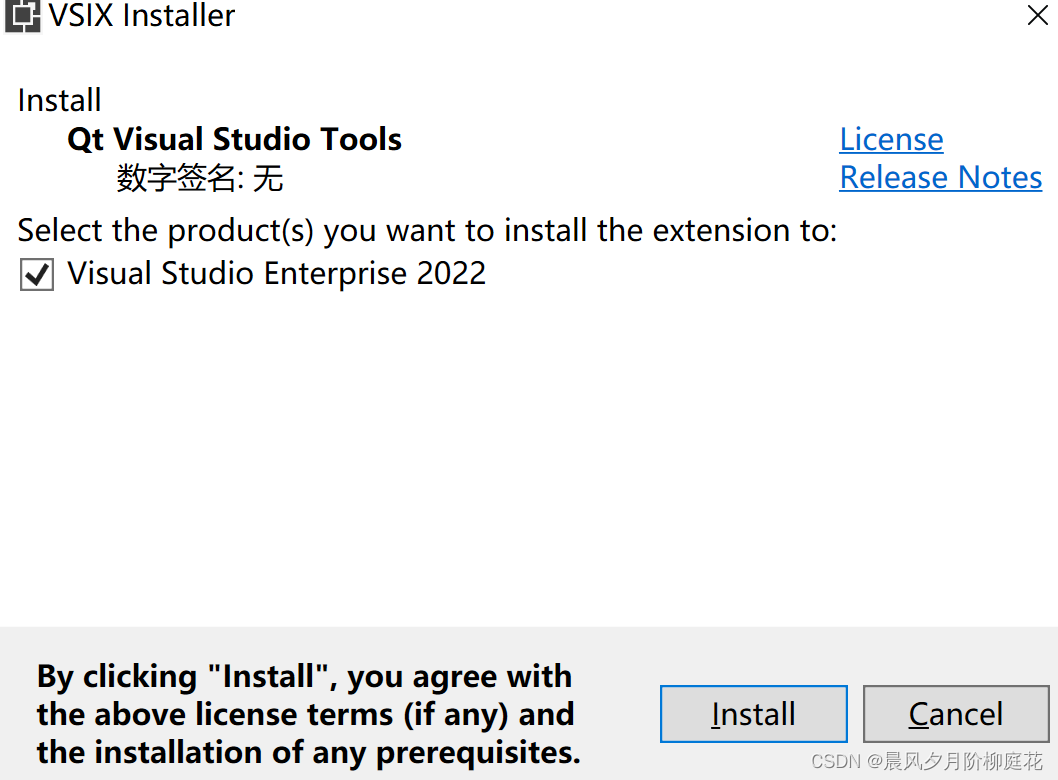Disable installation for Visual Studio Enterprise 2022
The height and width of the screenshot is (780, 1058).
pyautogui.click(x=36, y=274)
